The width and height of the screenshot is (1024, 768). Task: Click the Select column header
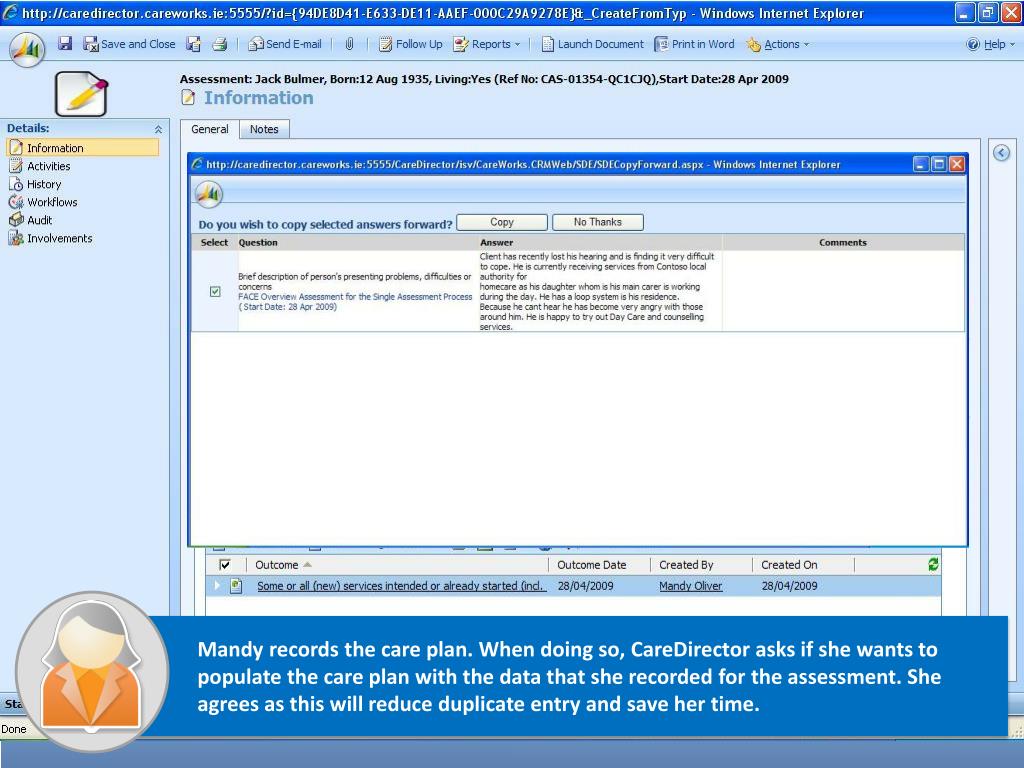[214, 242]
